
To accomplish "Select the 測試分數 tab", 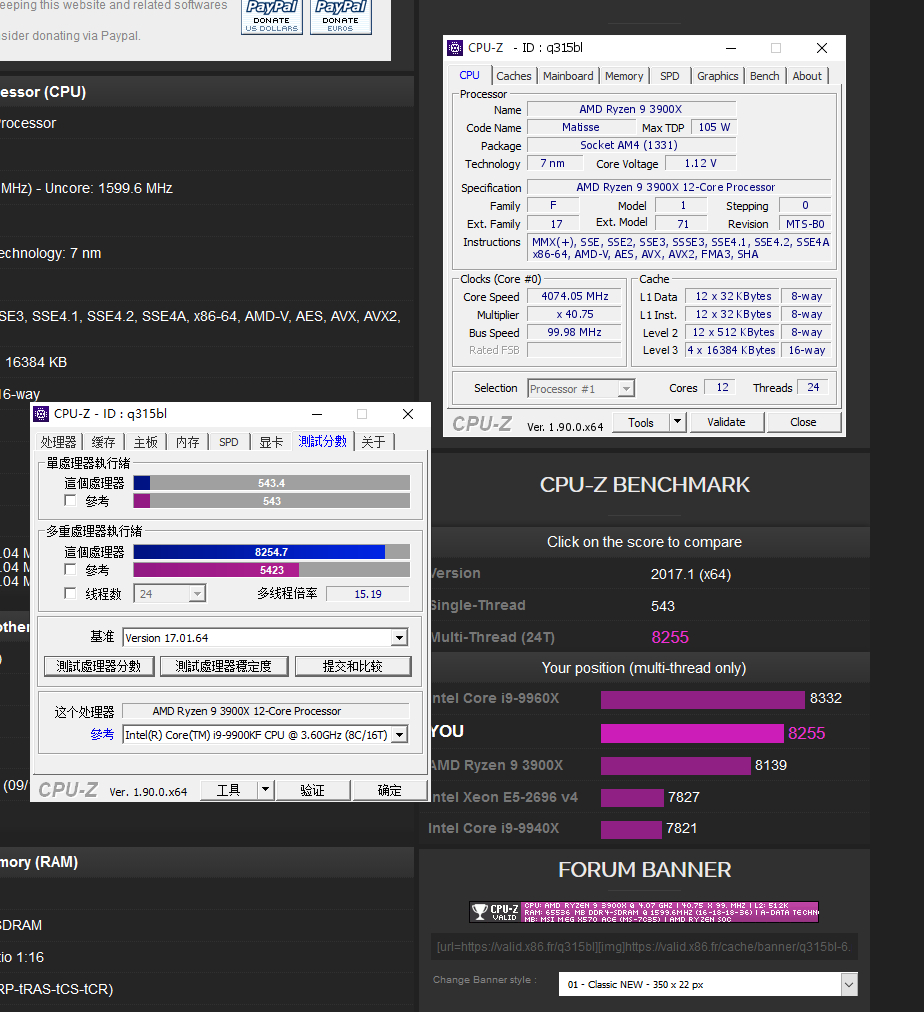I will pos(323,441).
